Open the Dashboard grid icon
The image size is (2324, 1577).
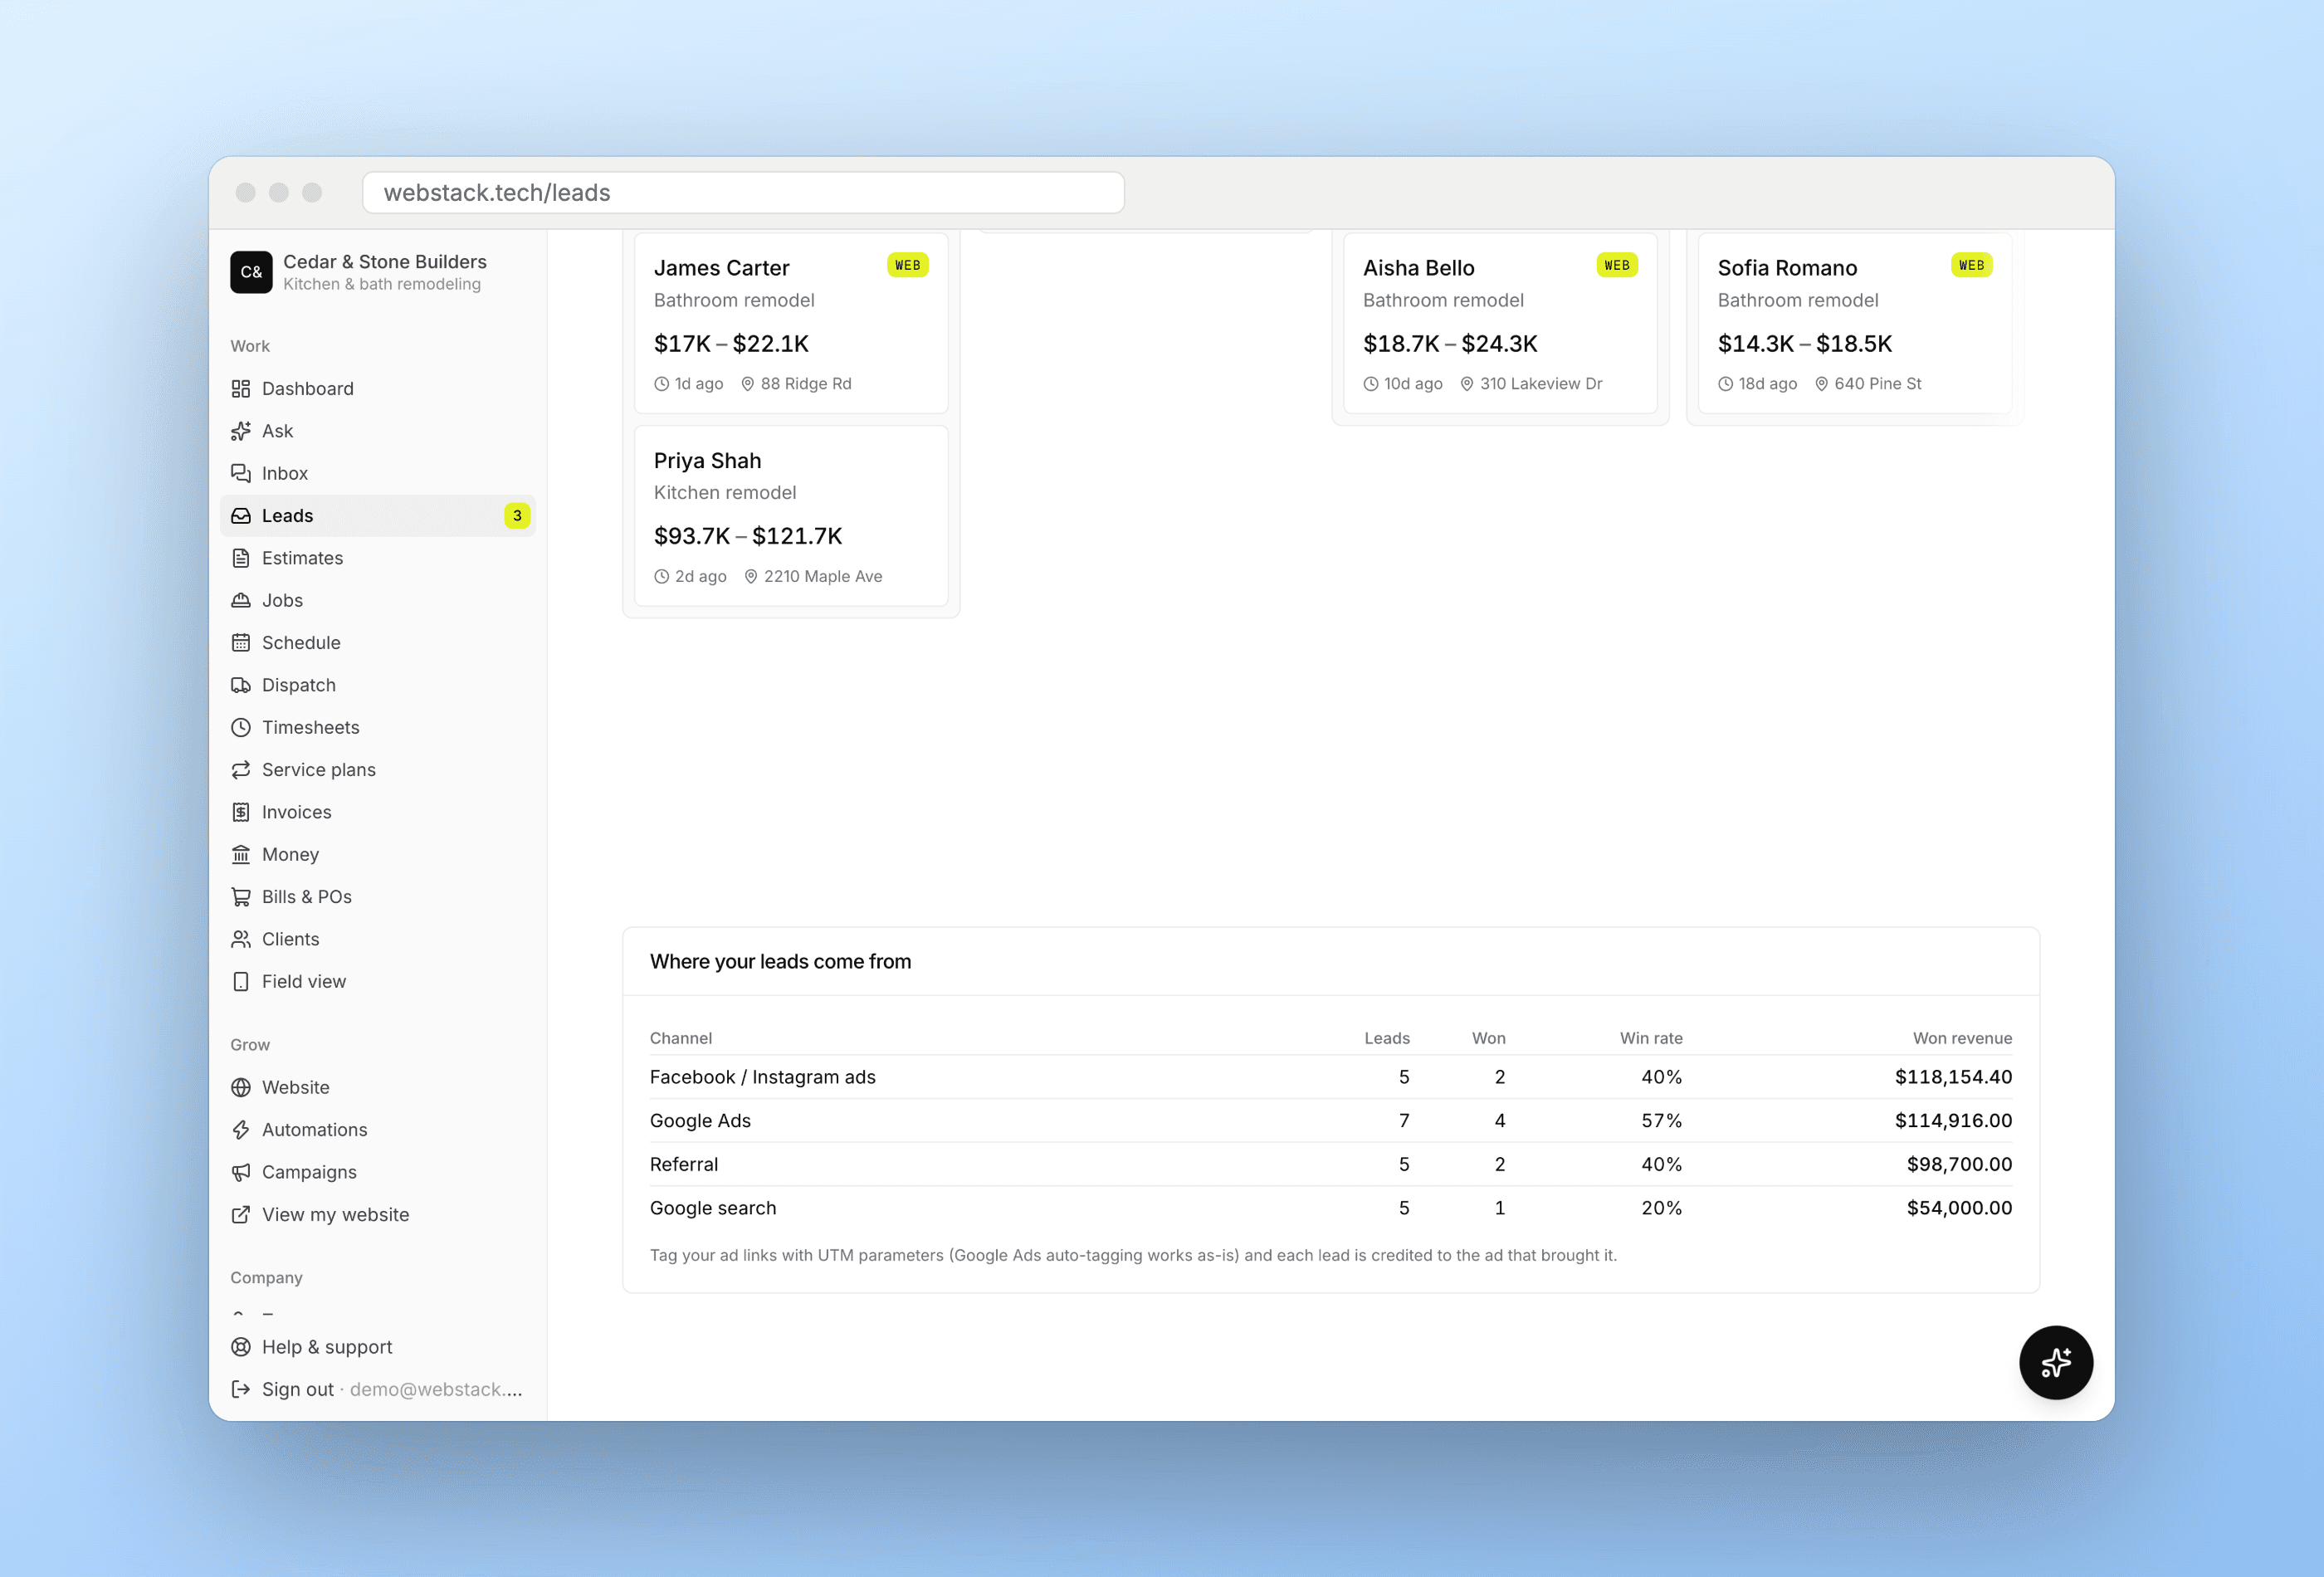[x=241, y=388]
